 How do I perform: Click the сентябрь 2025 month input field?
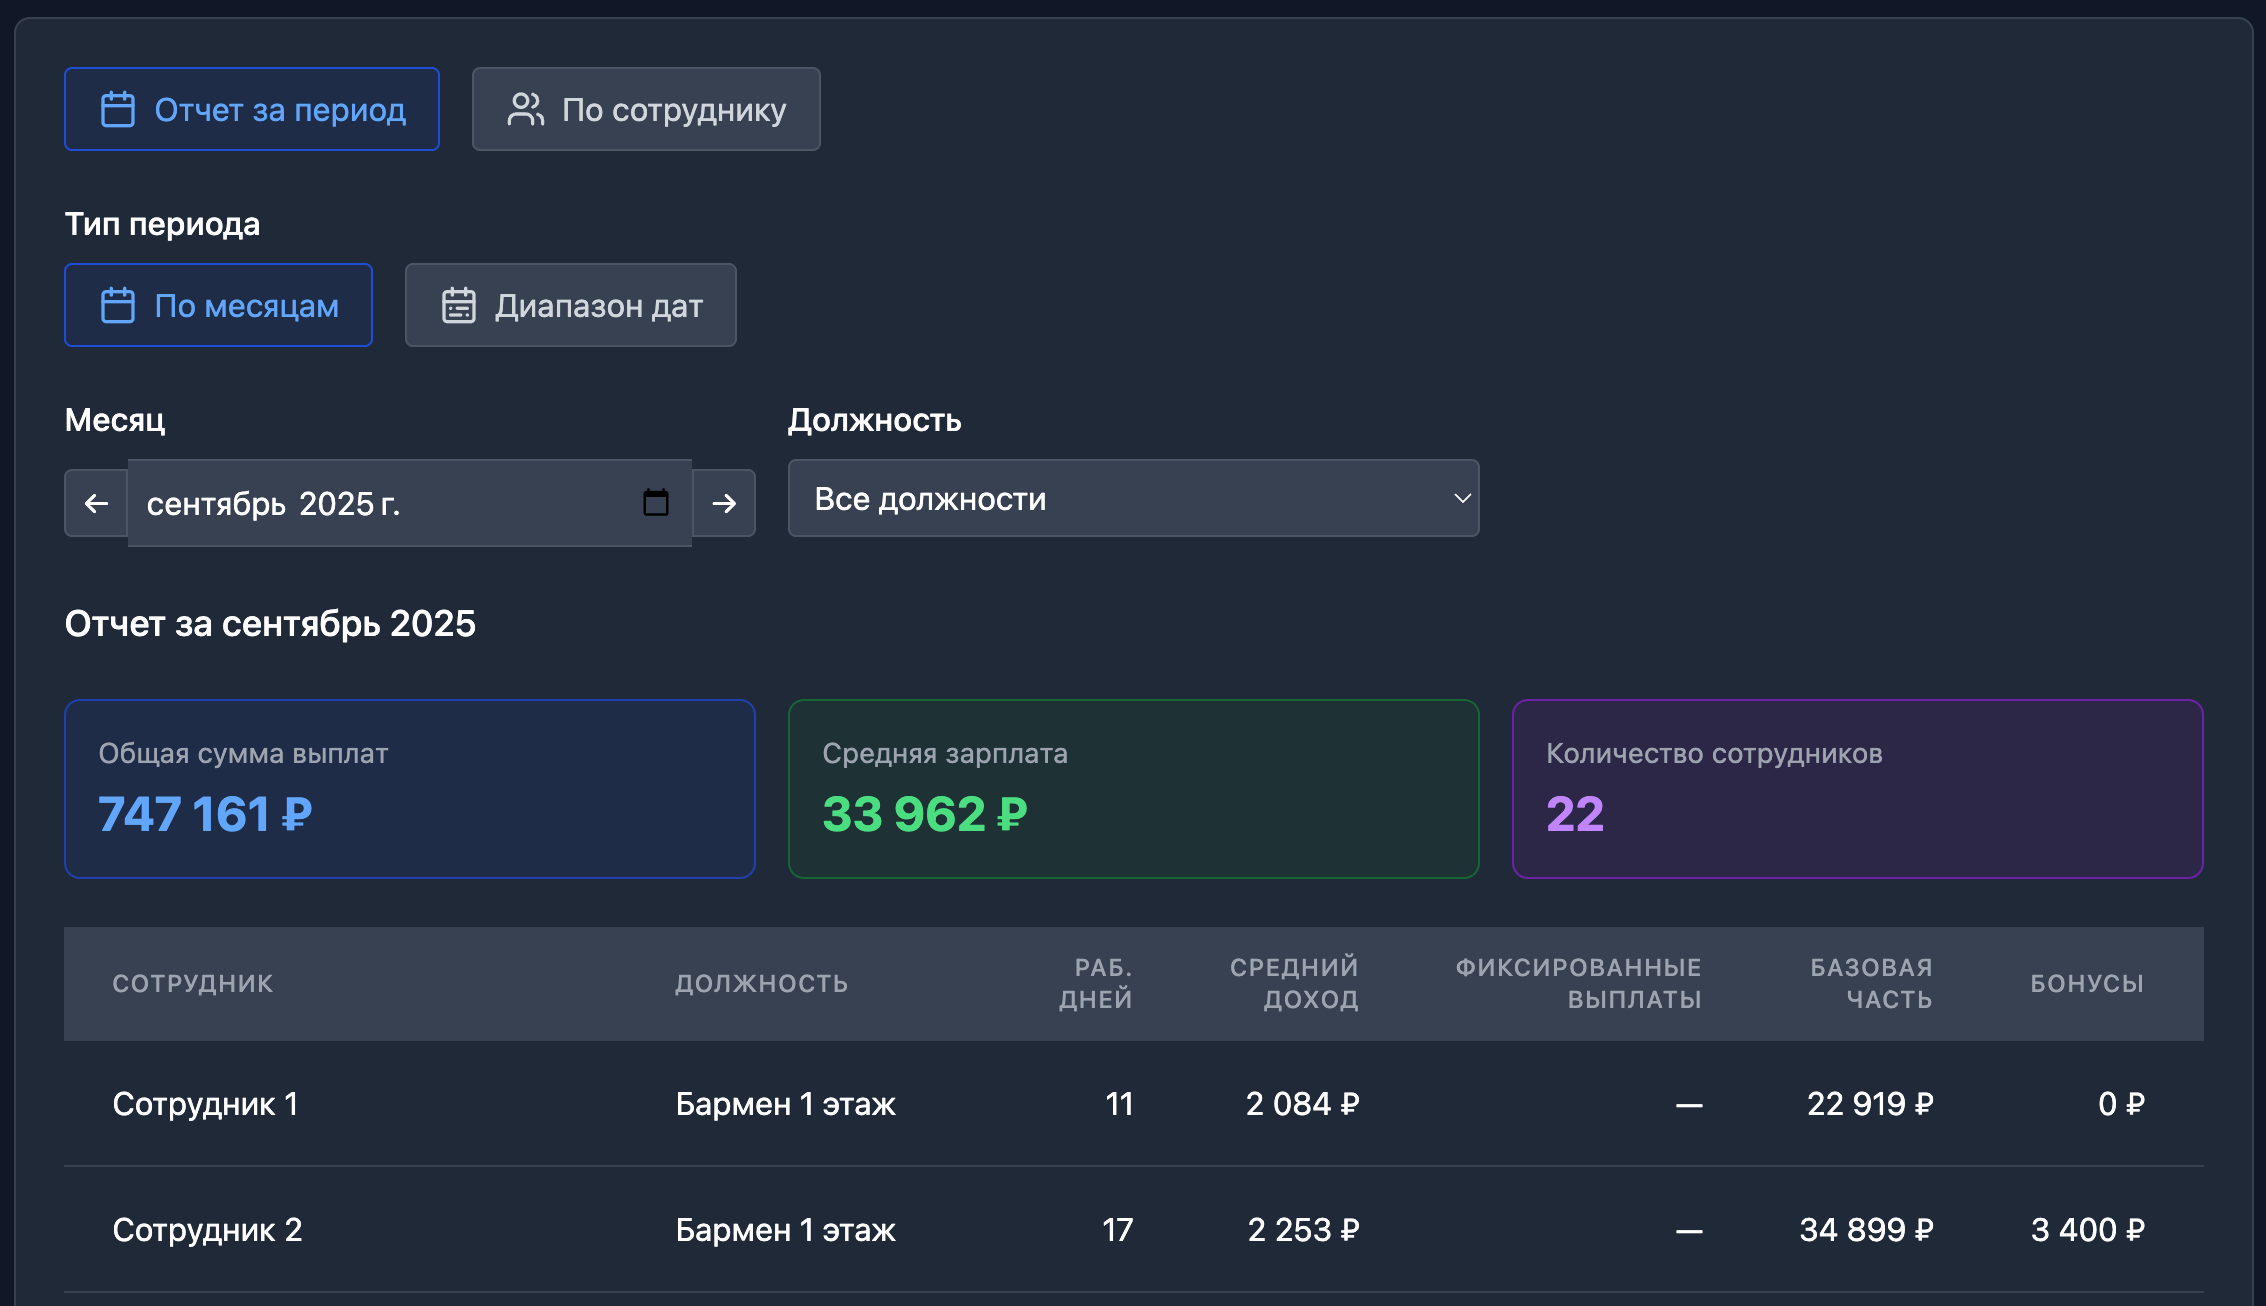coord(380,503)
